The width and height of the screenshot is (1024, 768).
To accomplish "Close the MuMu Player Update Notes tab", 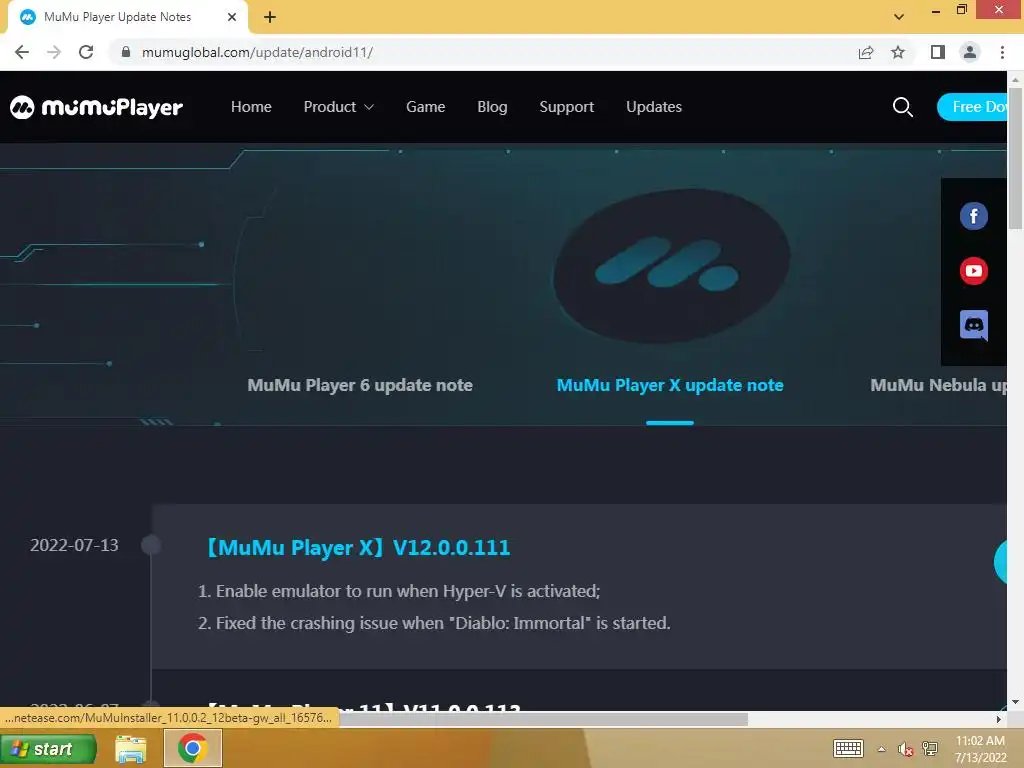I will pyautogui.click(x=232, y=17).
